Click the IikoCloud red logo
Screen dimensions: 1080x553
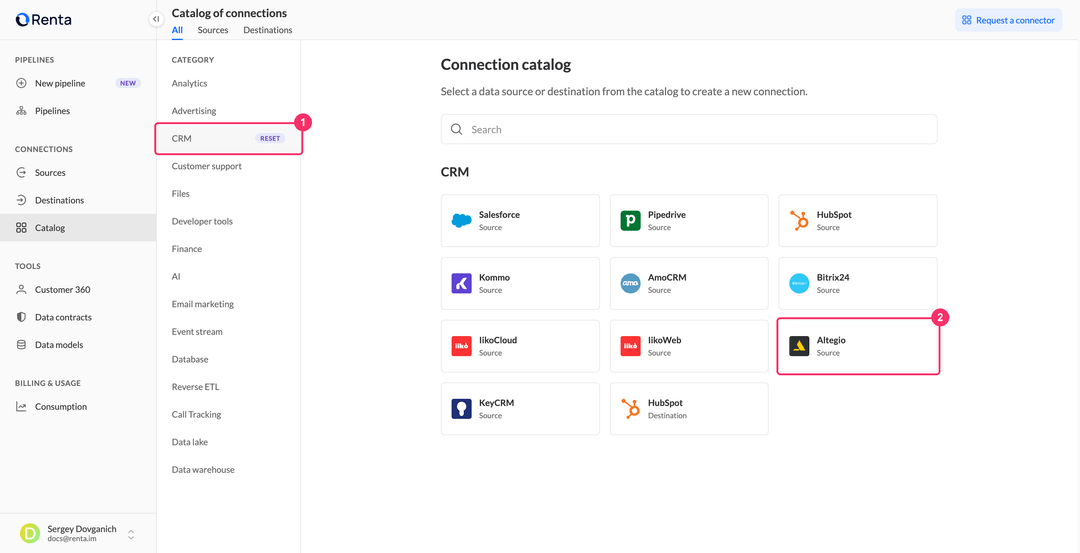461,346
